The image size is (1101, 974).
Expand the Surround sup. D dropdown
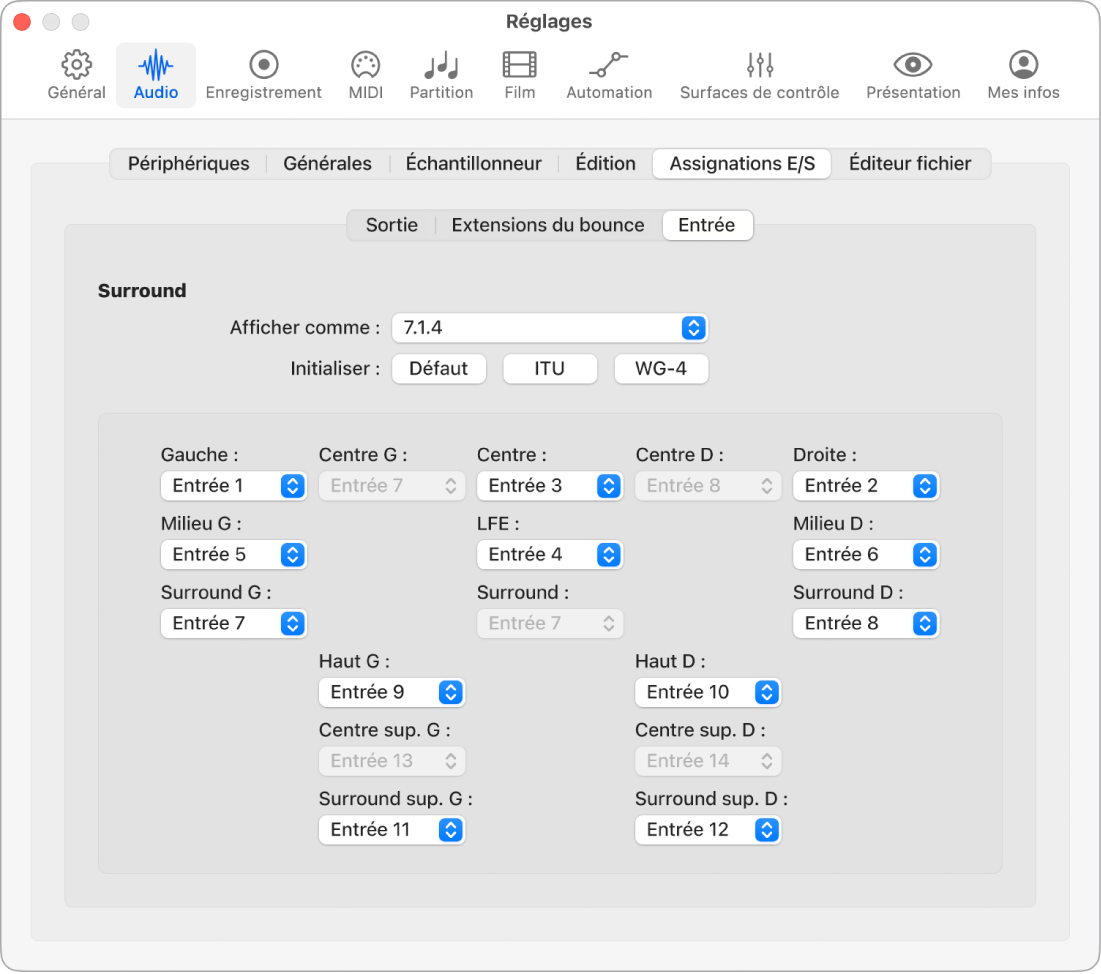point(708,830)
